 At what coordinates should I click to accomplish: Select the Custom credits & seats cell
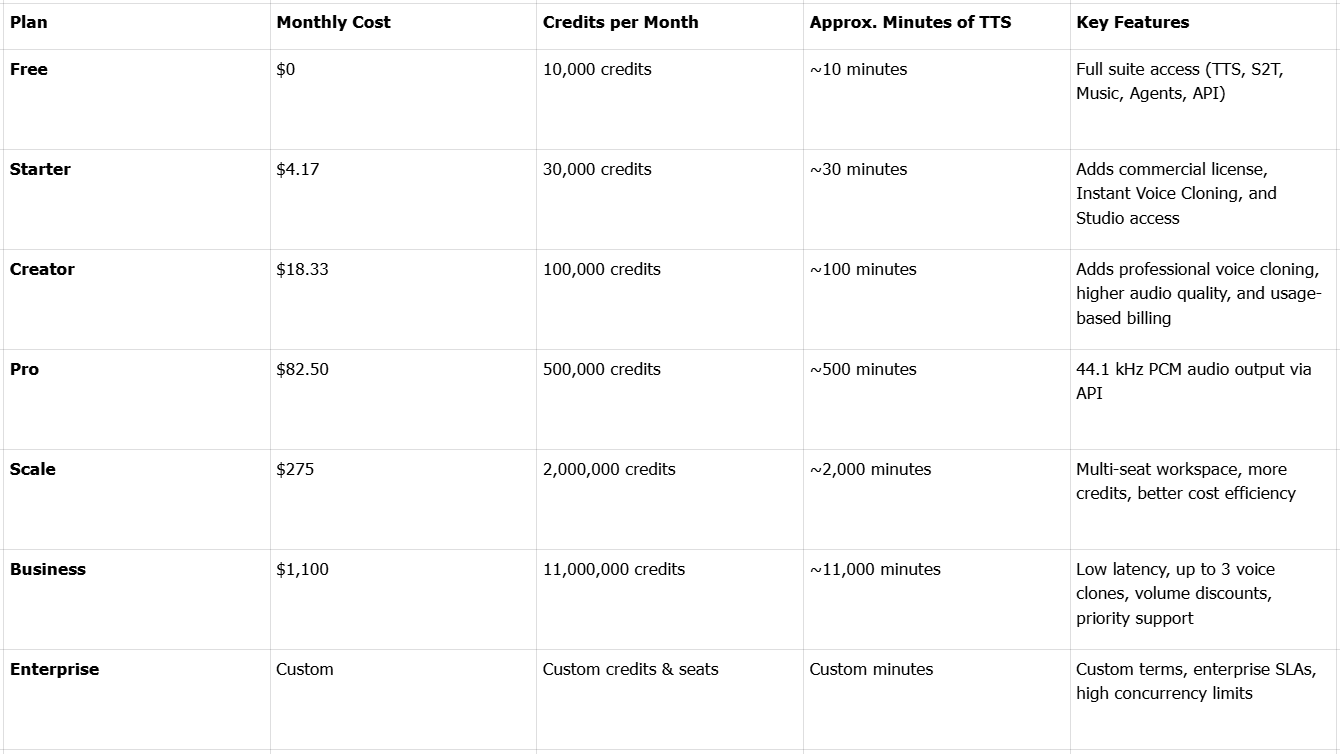click(x=630, y=669)
